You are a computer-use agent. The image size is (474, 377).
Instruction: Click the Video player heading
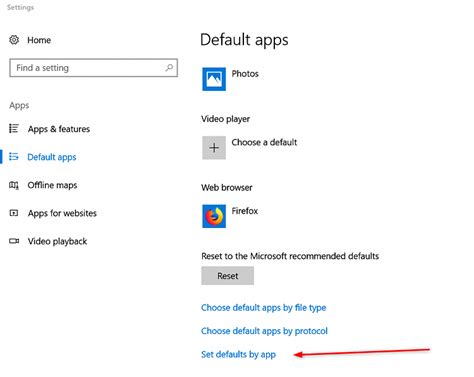[225, 119]
